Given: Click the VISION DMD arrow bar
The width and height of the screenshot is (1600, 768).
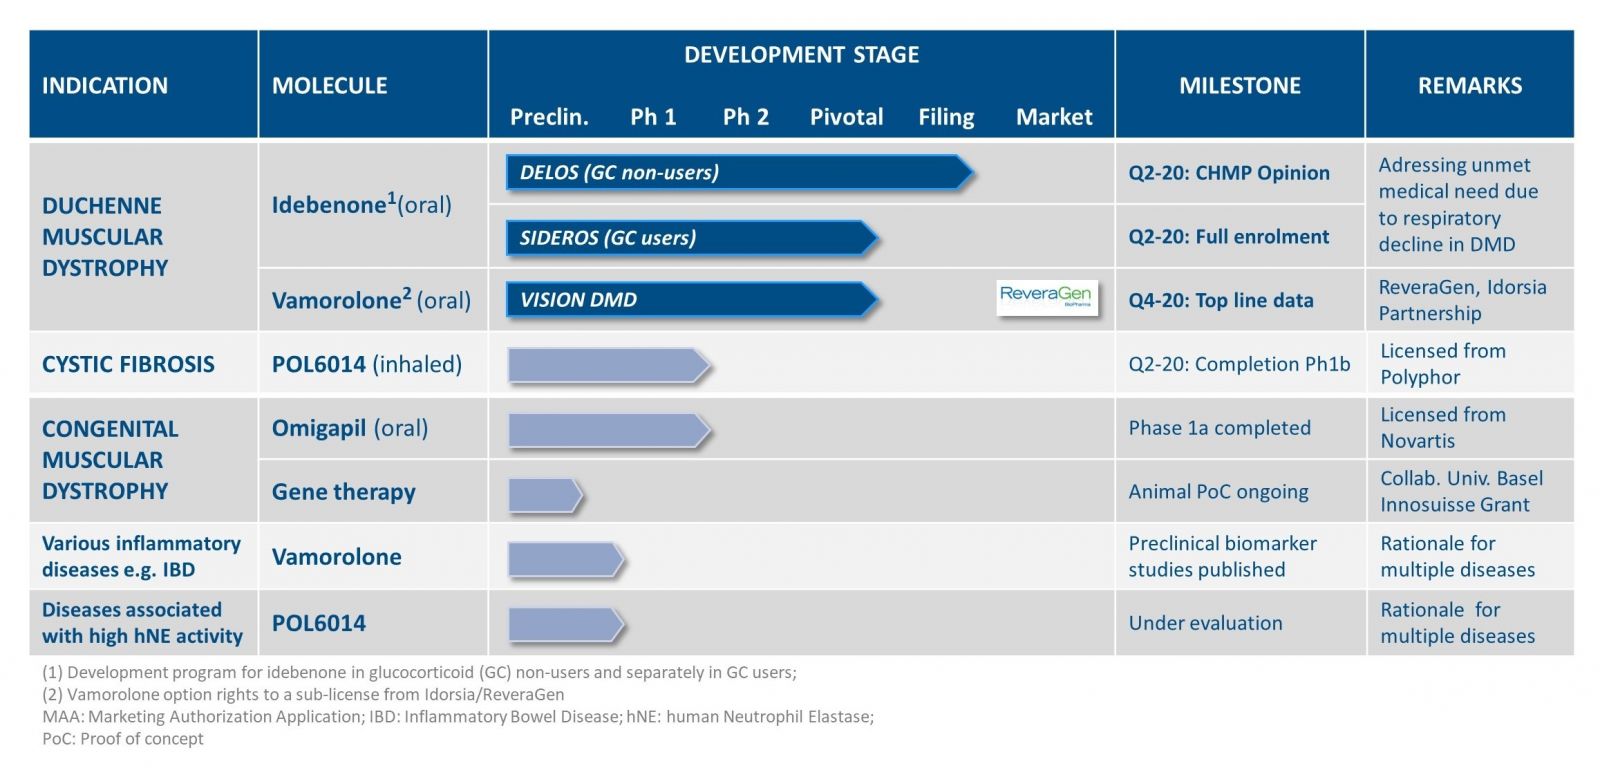Looking at the screenshot, I should pos(690,300).
